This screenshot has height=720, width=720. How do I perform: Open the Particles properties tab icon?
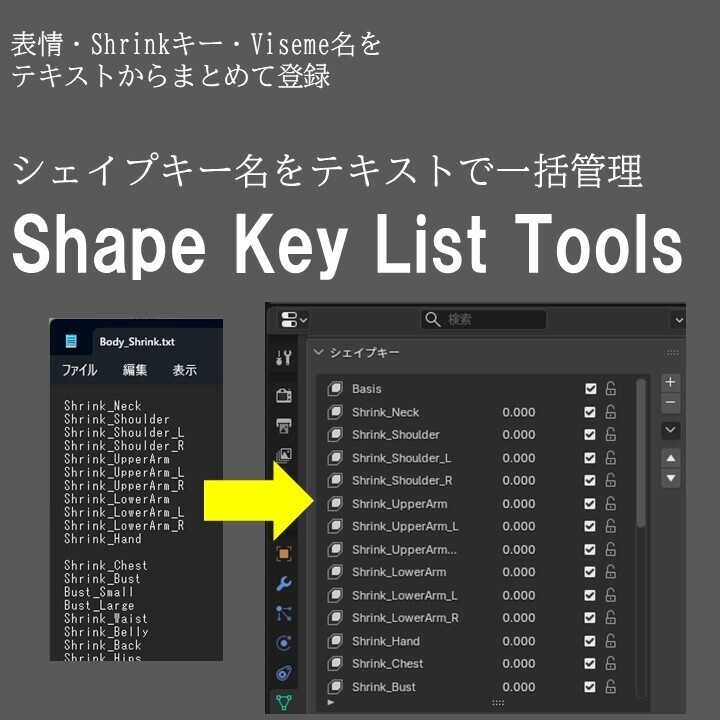click(284, 613)
